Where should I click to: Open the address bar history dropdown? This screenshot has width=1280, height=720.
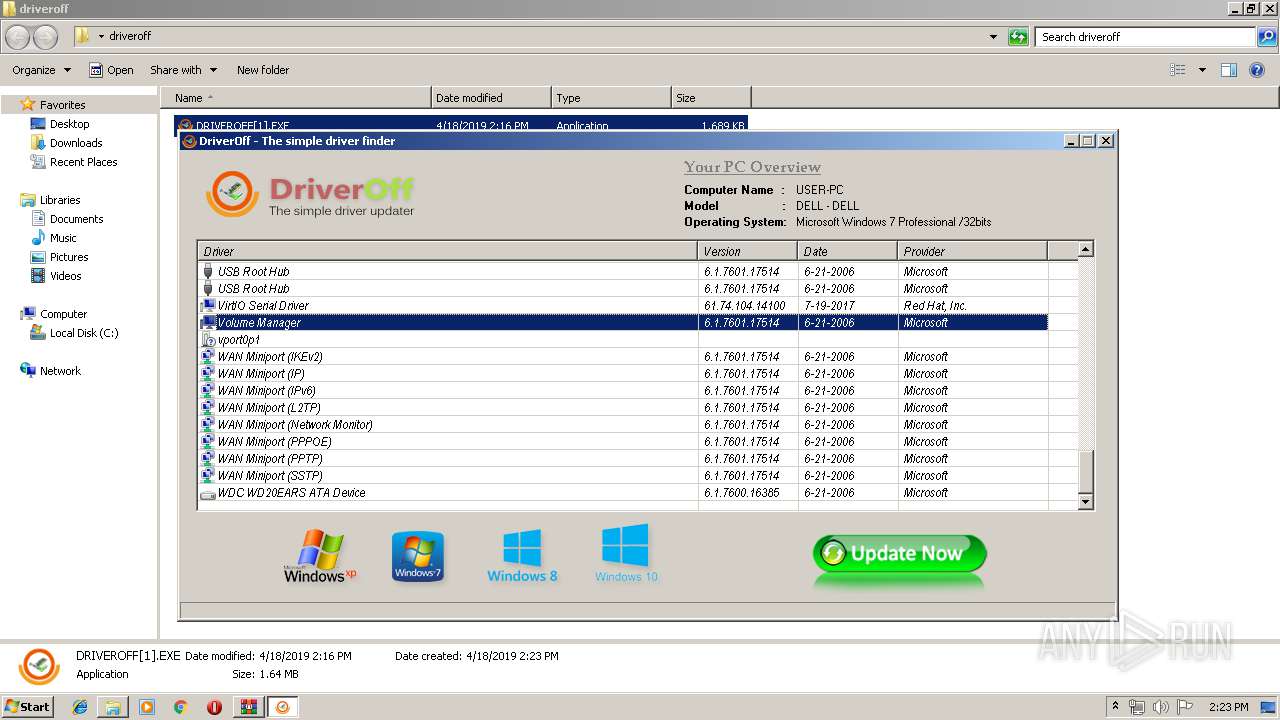click(x=993, y=37)
